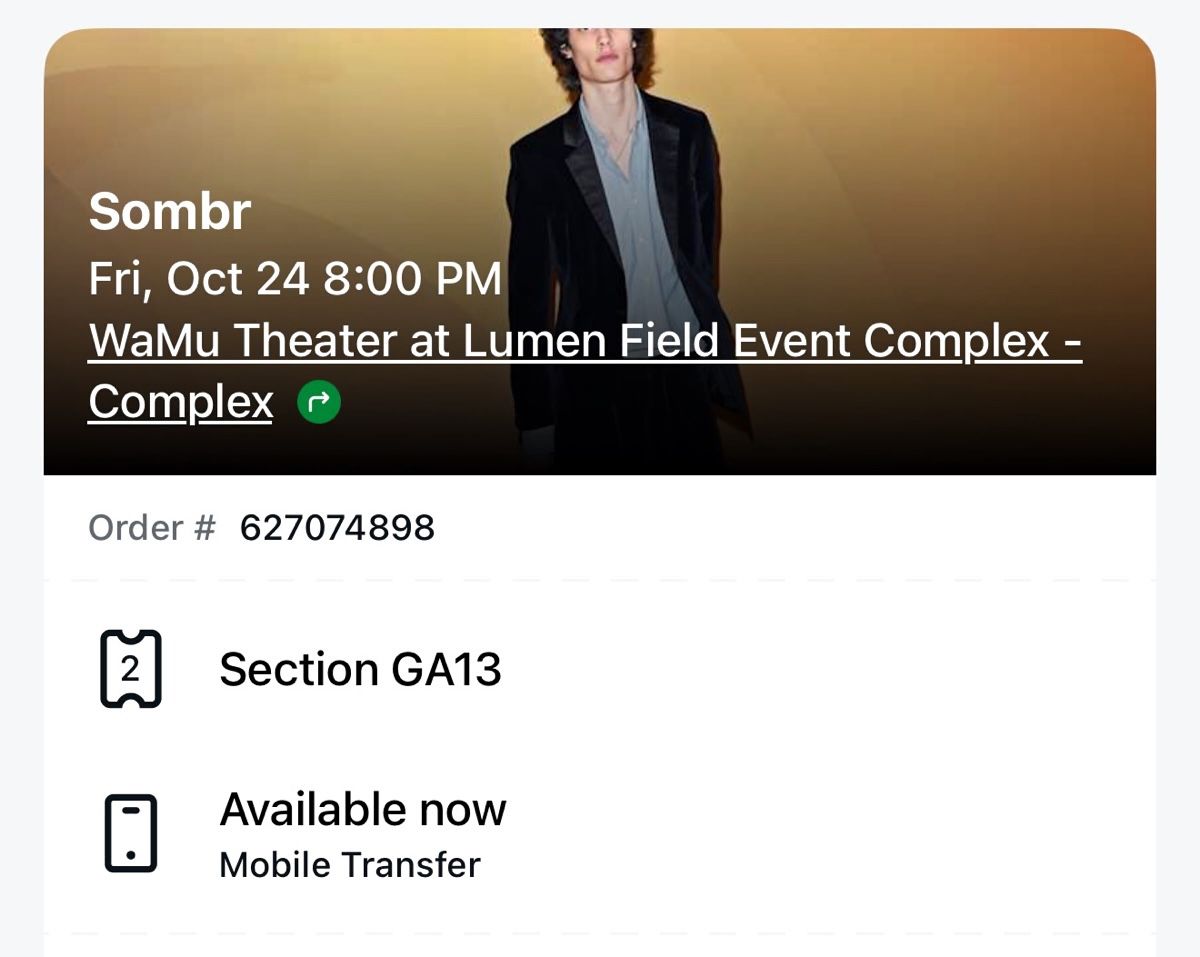Tap the Mobile Transfer label

(349, 864)
